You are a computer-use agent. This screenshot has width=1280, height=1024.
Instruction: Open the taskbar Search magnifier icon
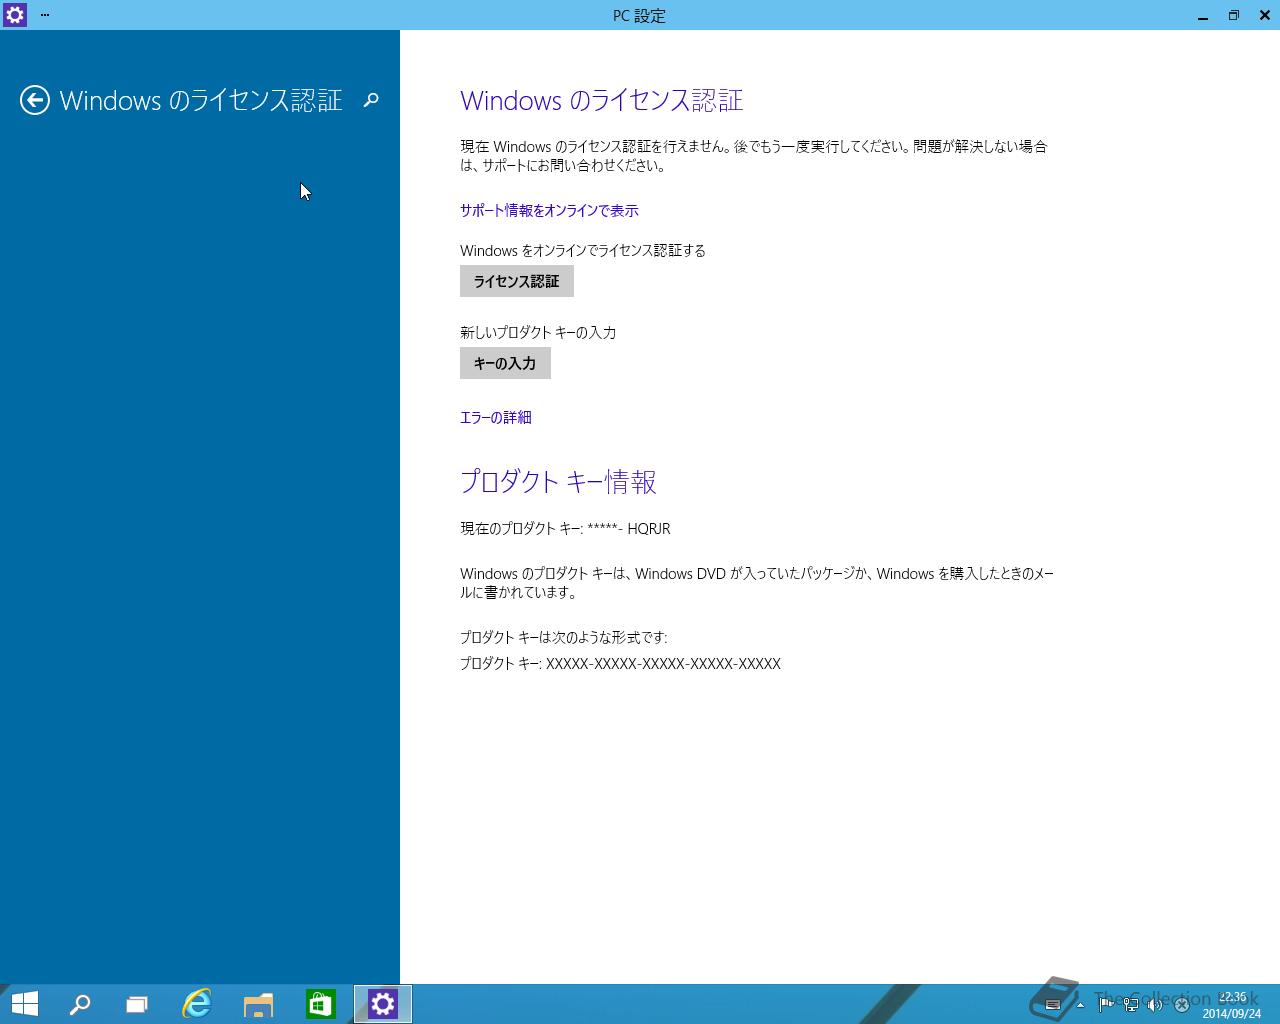tap(79, 1004)
